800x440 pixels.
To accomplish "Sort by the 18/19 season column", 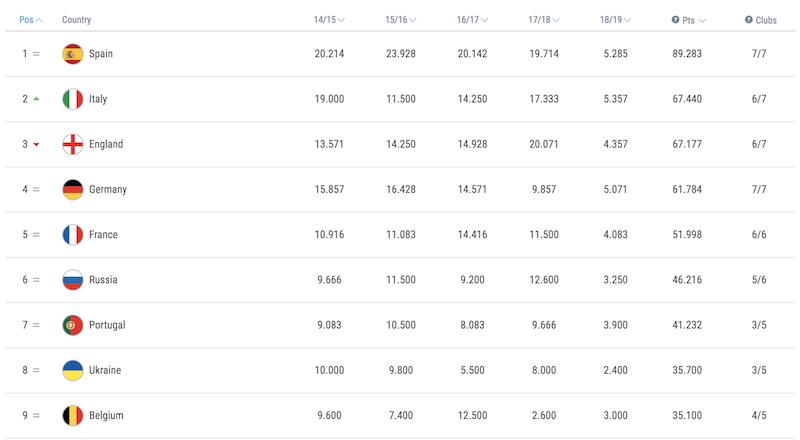I will coord(615,20).
